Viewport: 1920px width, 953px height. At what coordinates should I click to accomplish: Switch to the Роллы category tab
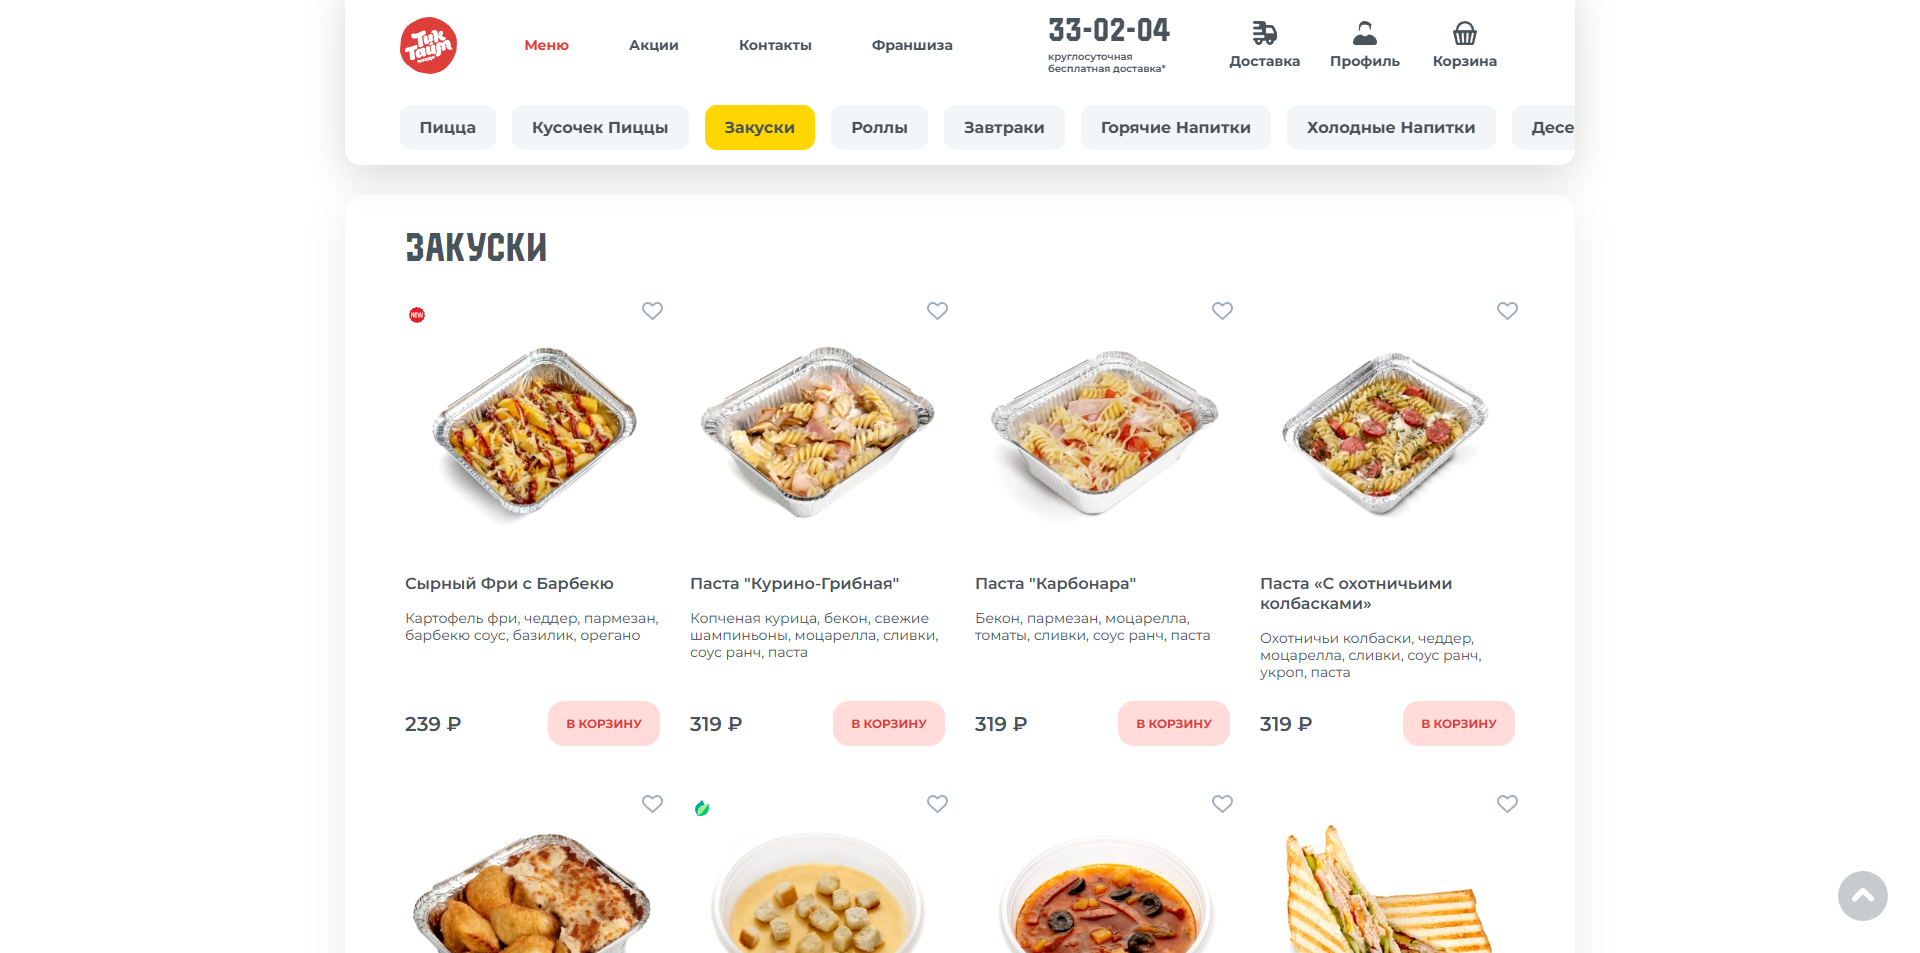click(x=879, y=127)
